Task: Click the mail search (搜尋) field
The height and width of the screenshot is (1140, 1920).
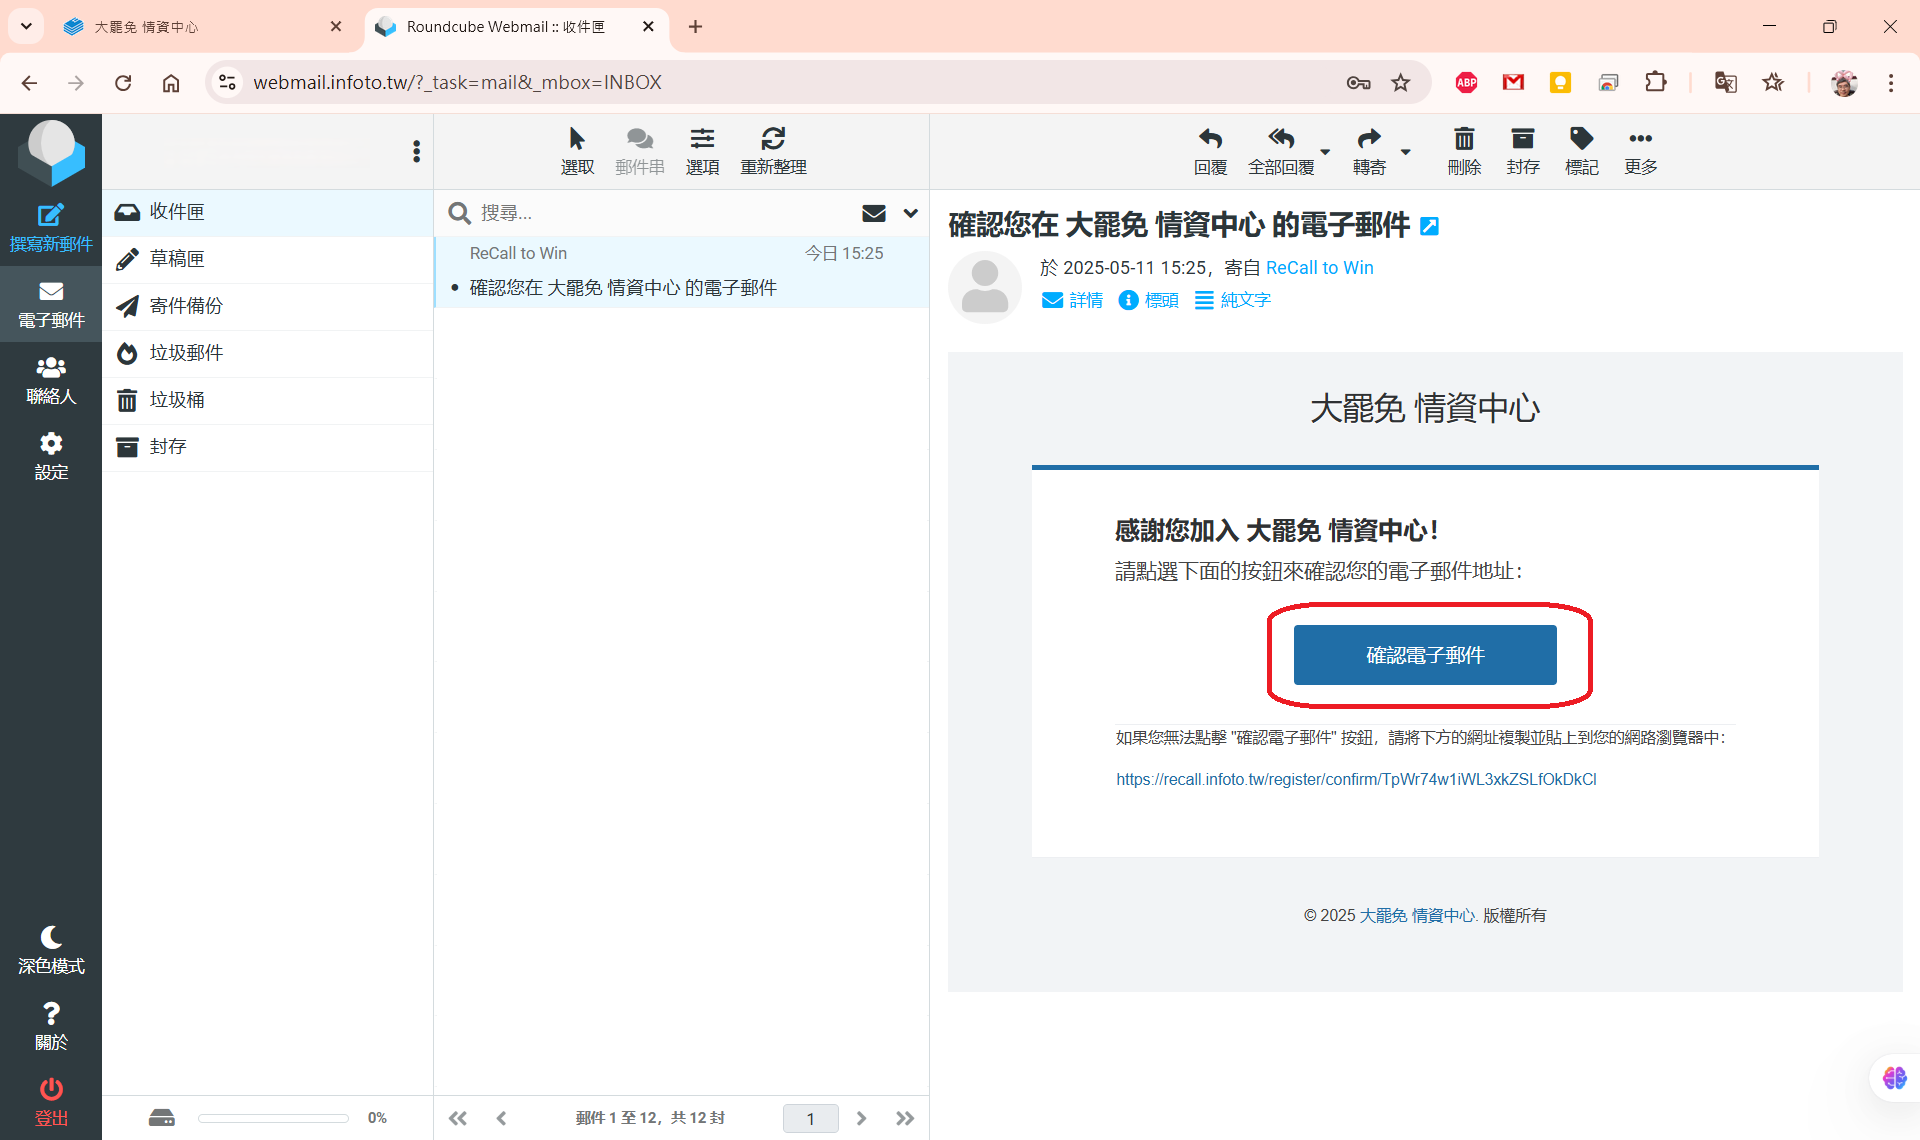Action: click(650, 213)
